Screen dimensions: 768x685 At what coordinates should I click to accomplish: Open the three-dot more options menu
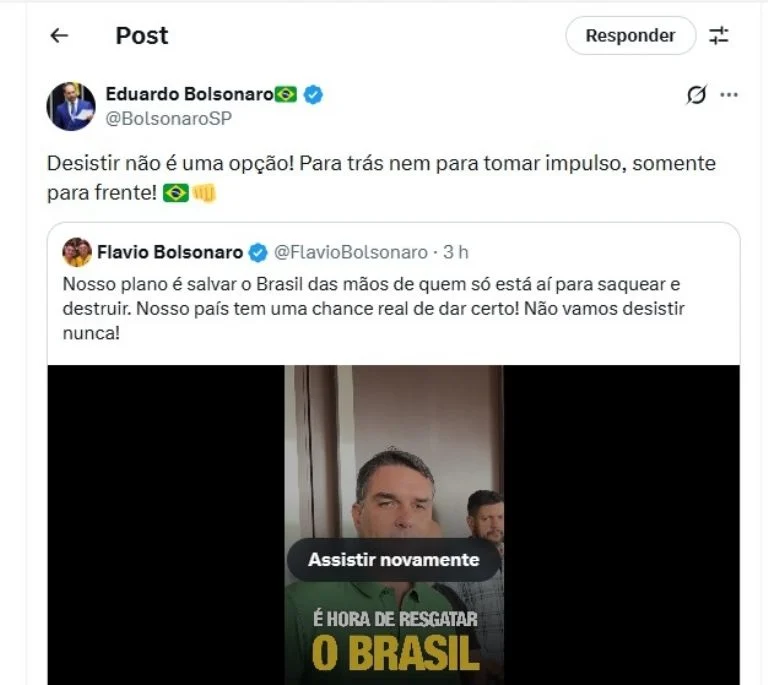(x=729, y=94)
